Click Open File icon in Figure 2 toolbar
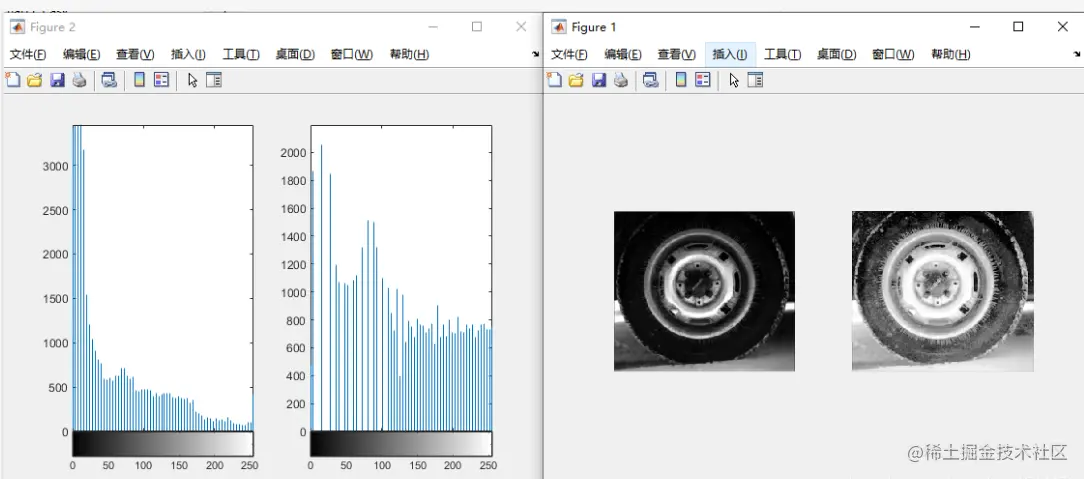The image size is (1084, 479). pyautogui.click(x=35, y=80)
